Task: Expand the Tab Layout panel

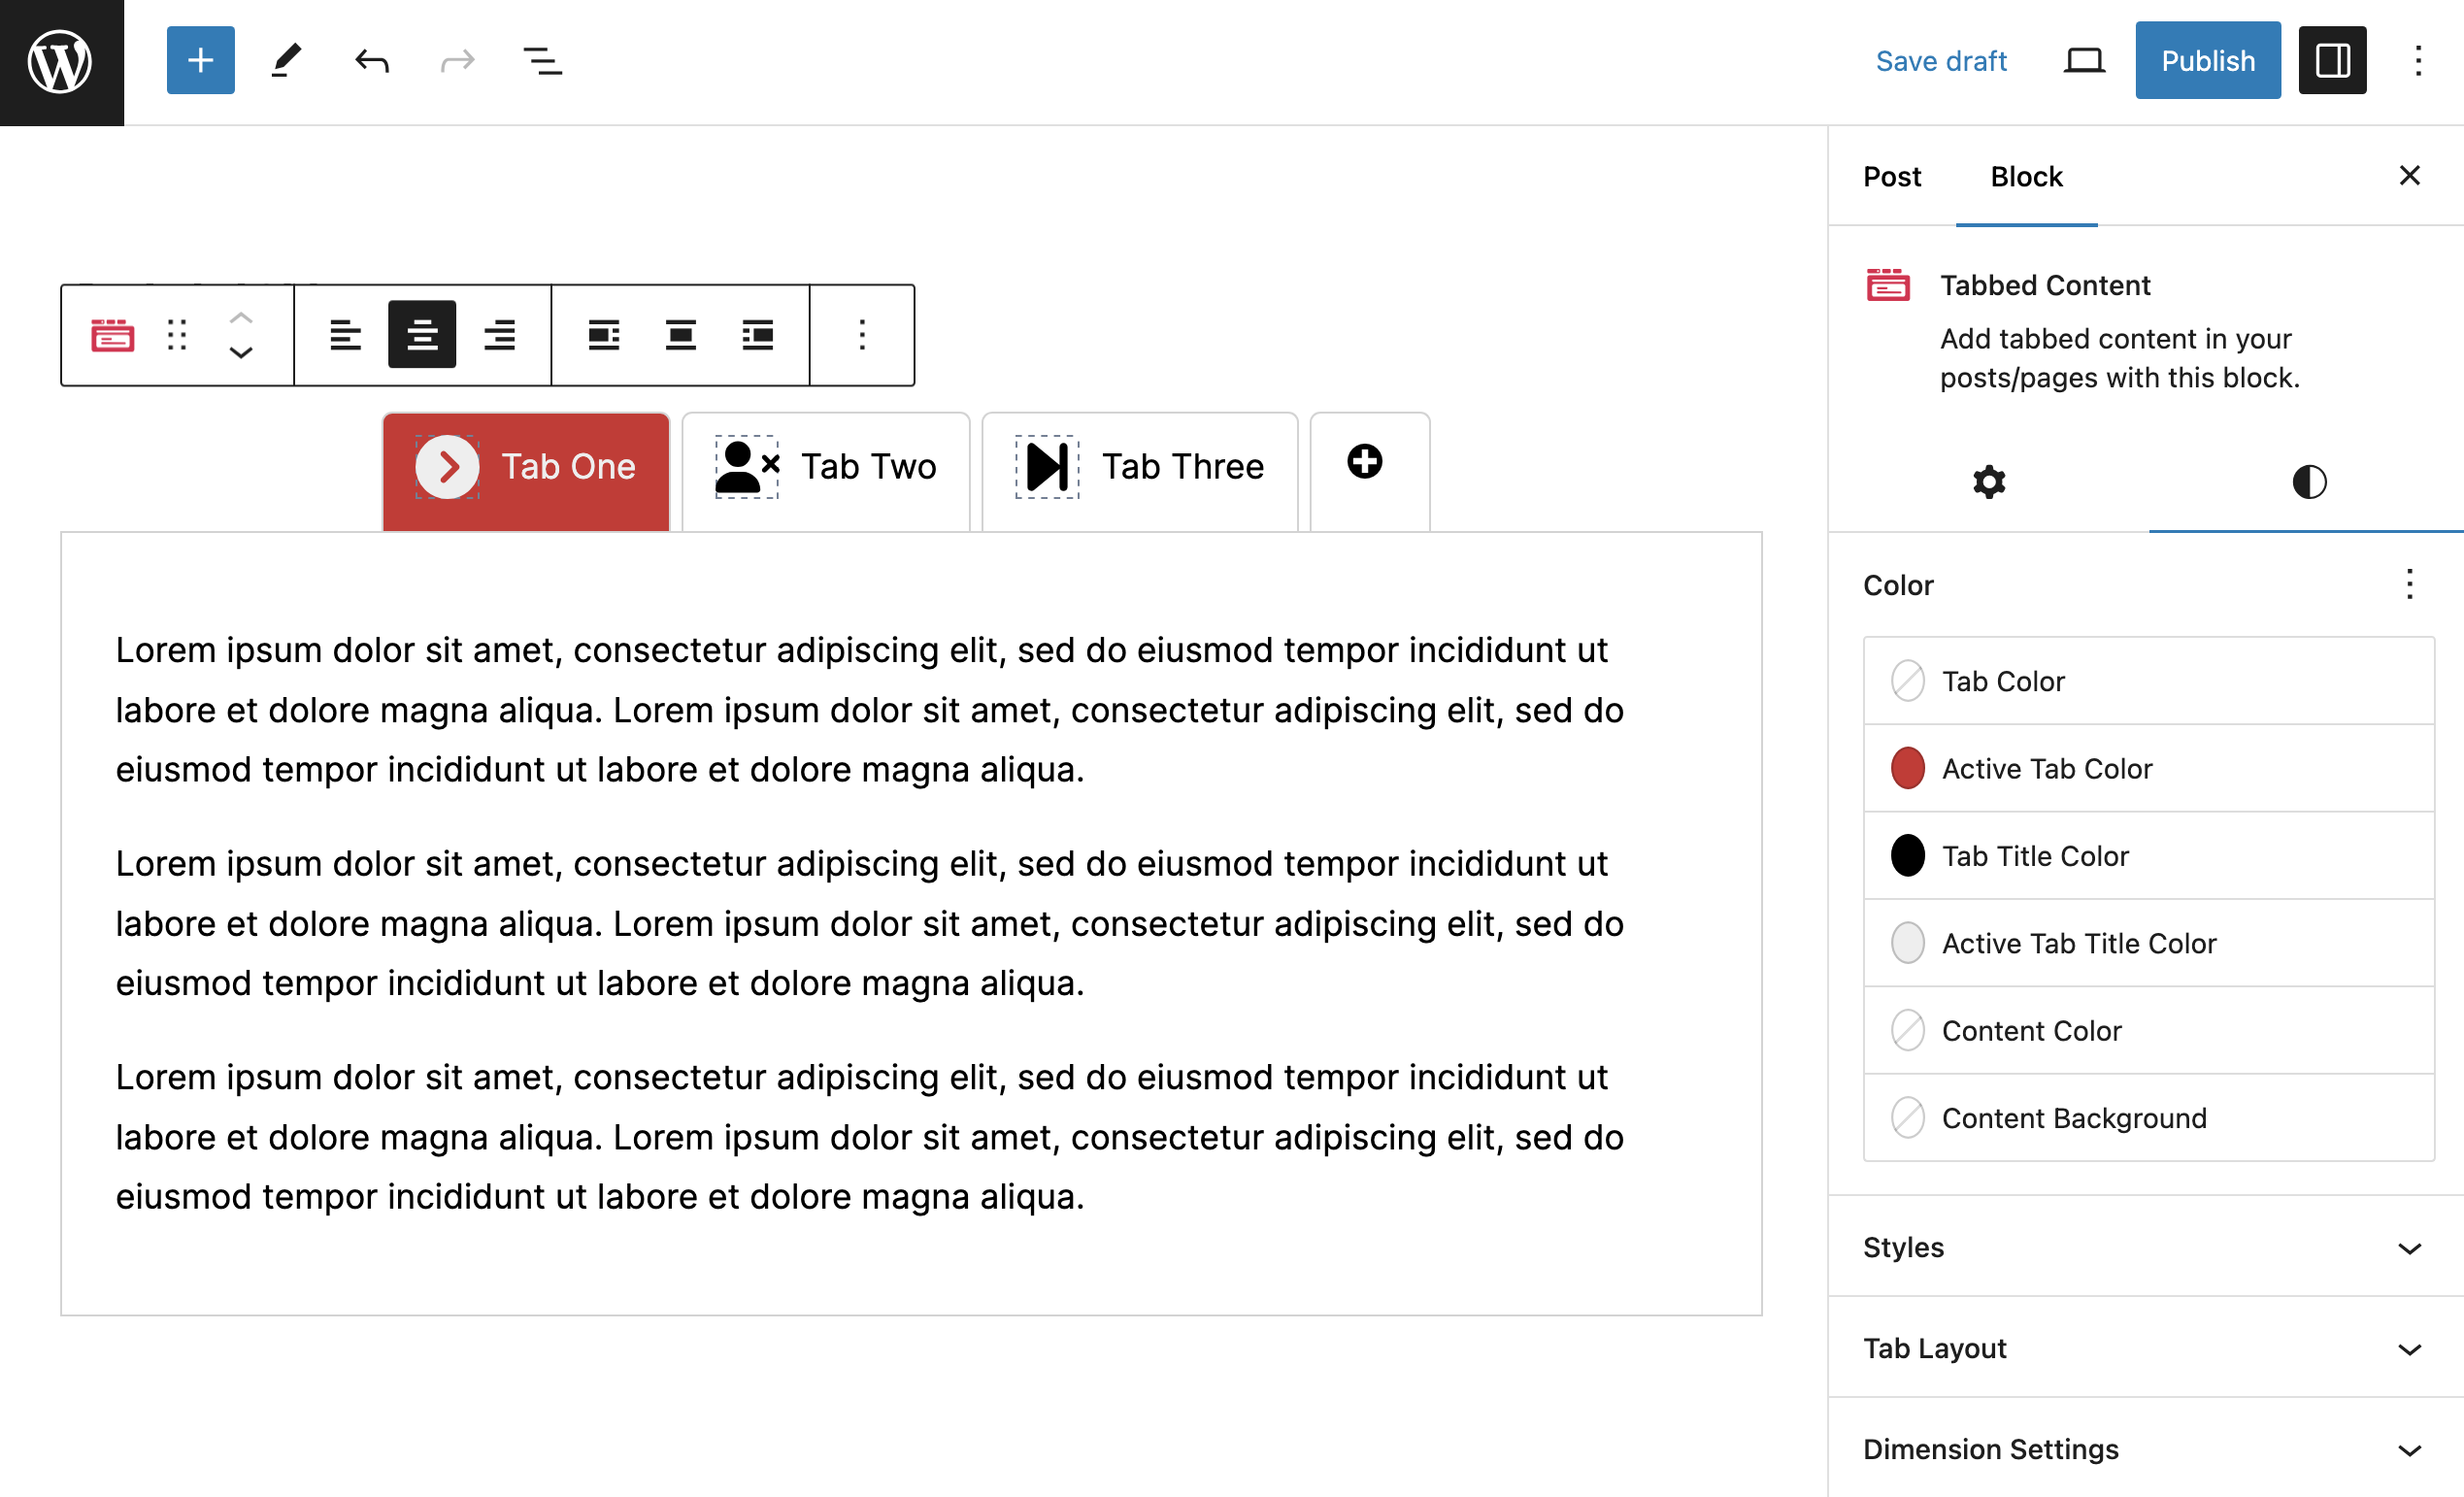Action: tap(2147, 1348)
